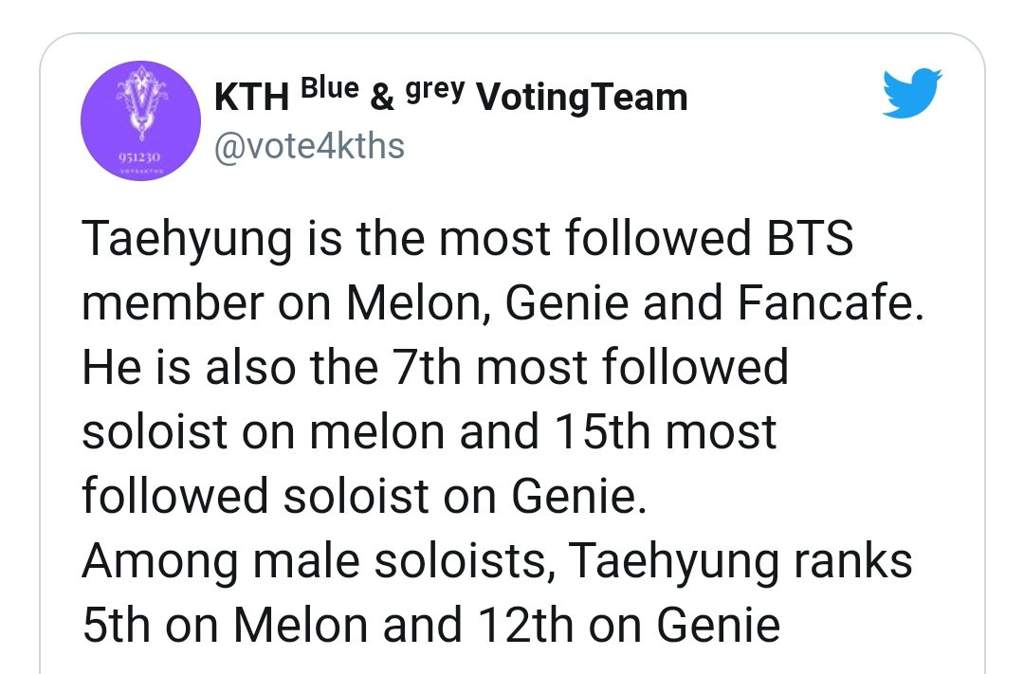Click Melon, in the second tweet line

point(419,304)
